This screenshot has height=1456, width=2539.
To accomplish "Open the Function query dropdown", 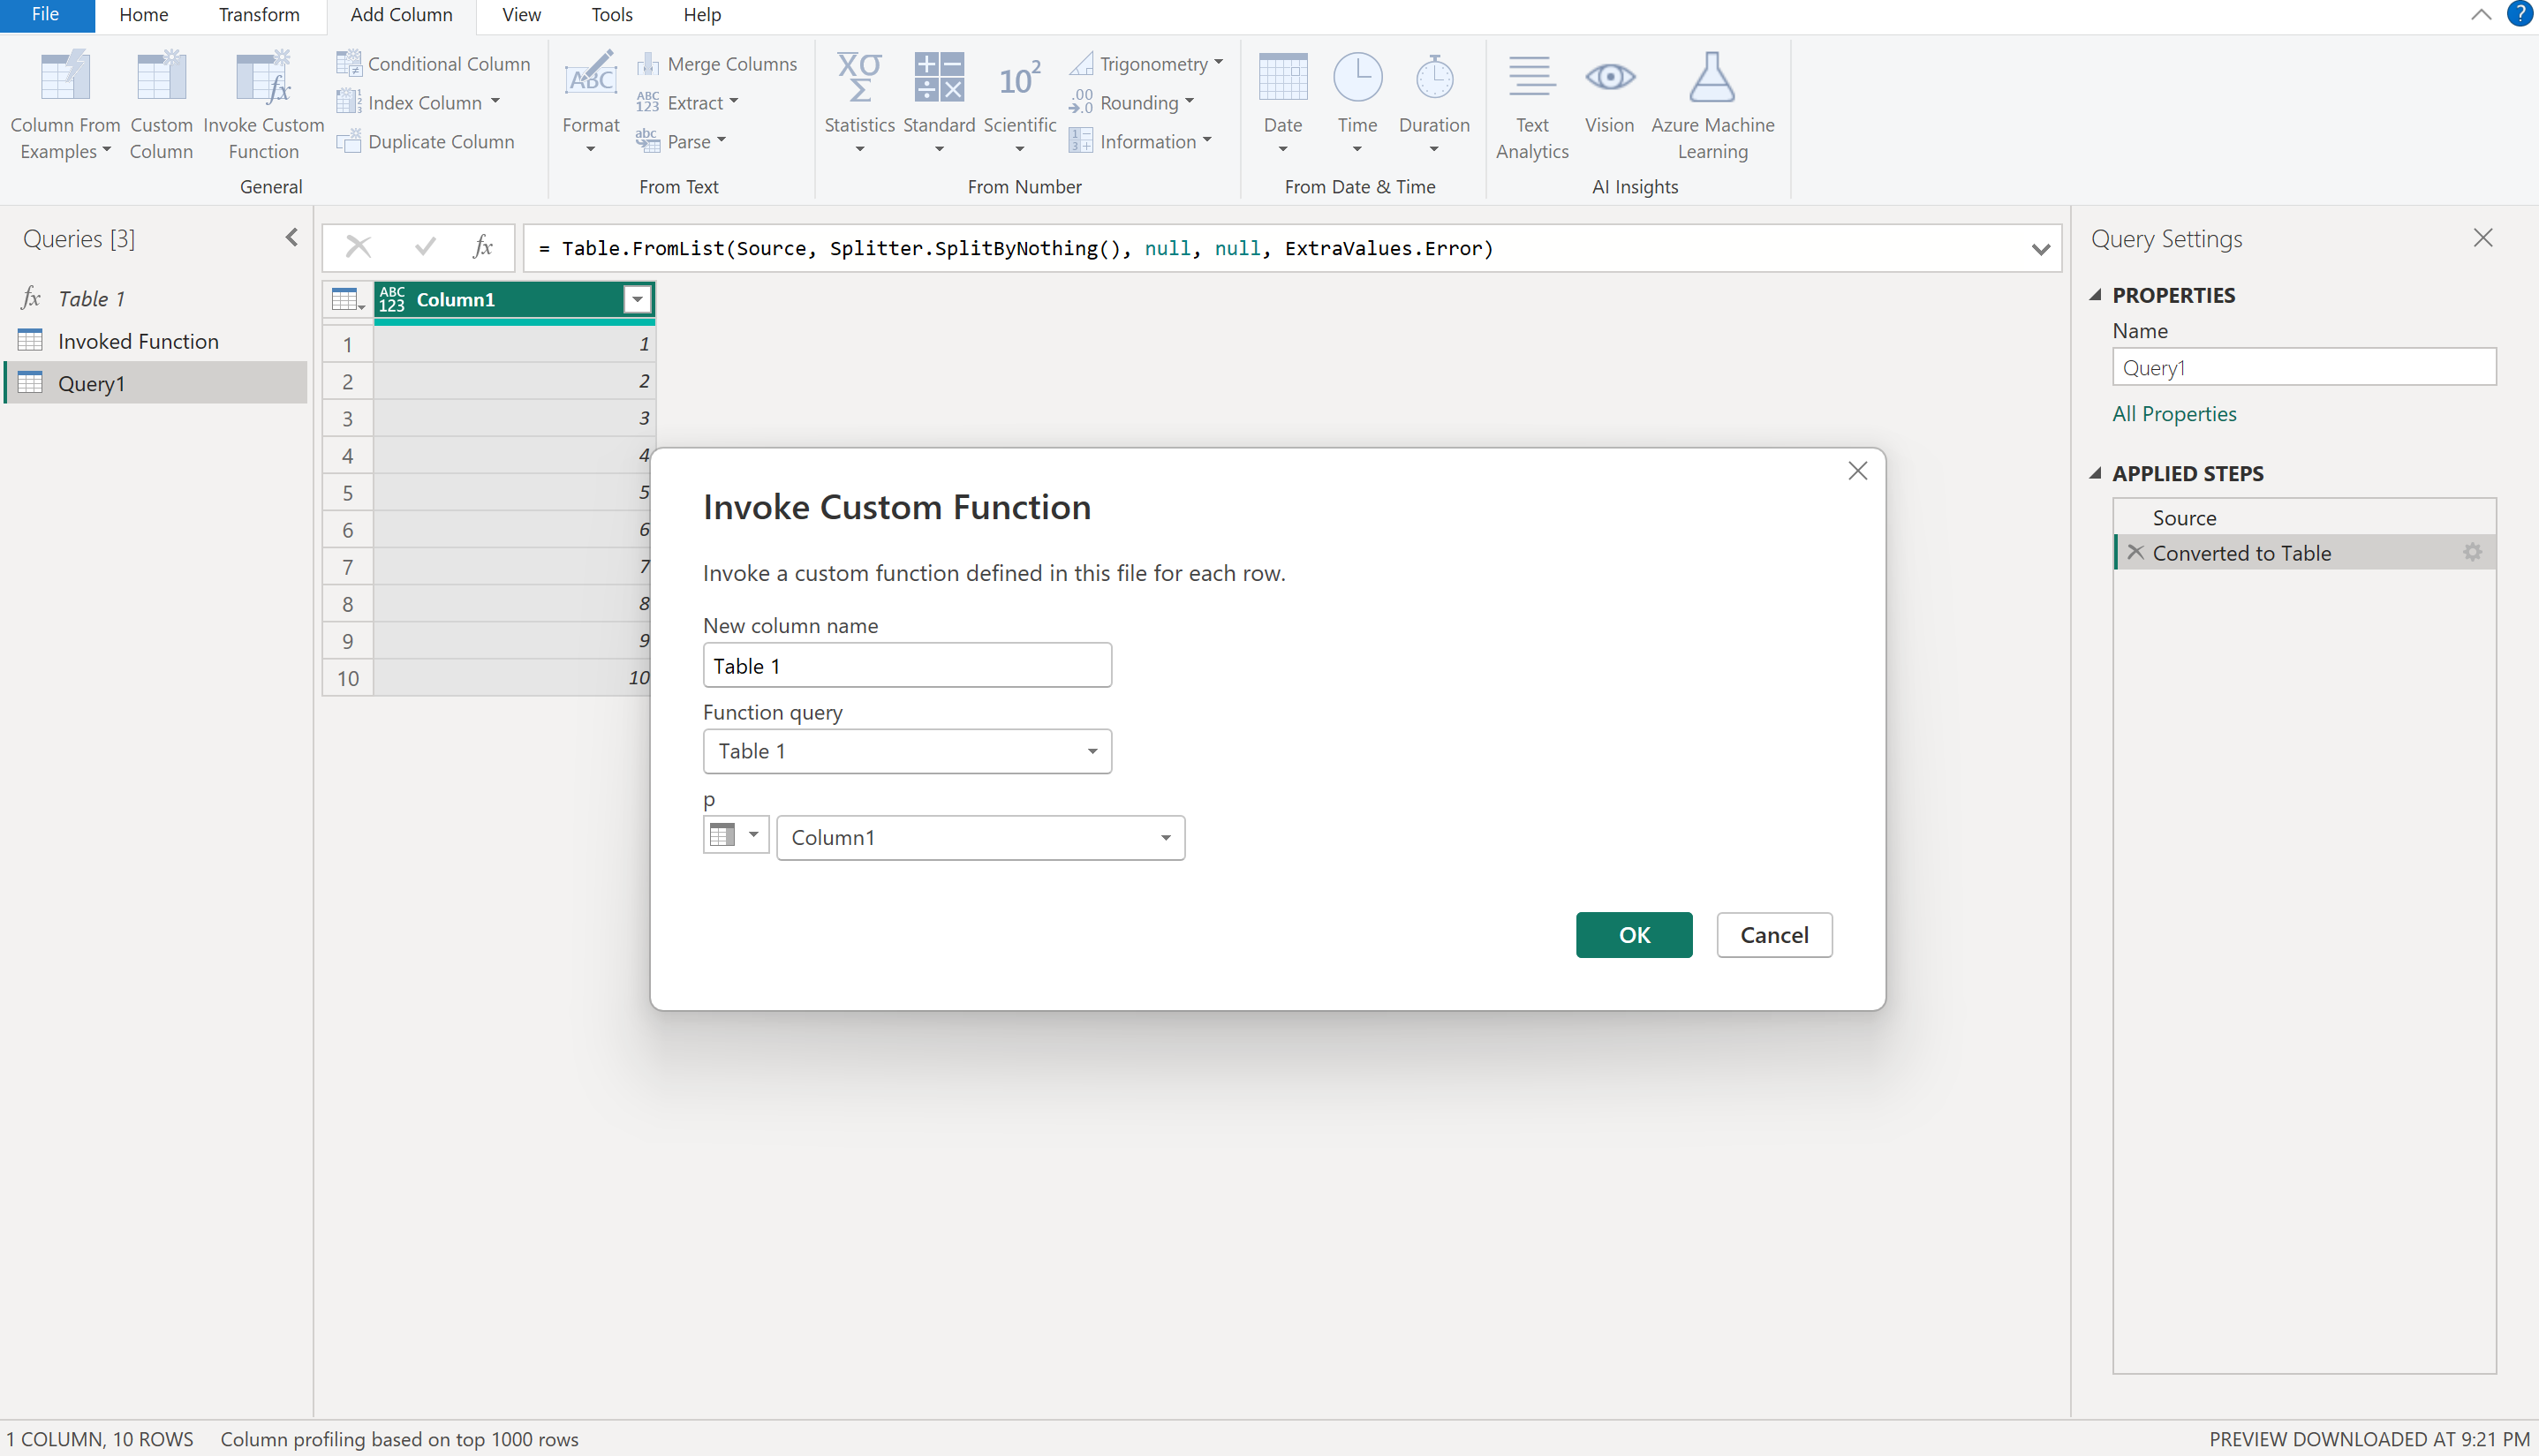I will pyautogui.click(x=1092, y=751).
